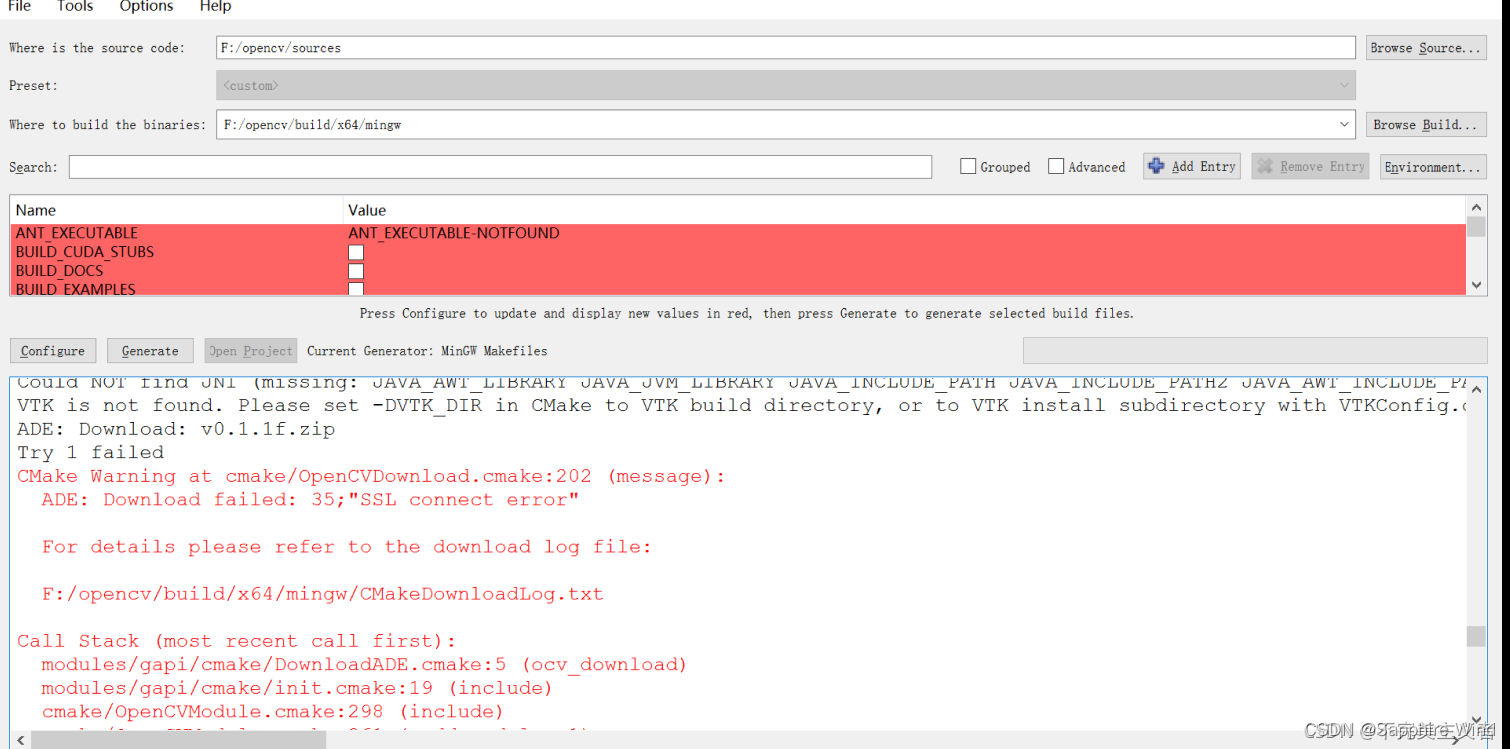Viewport: 1510px width, 749px height.
Task: Click the output log vertical scrollbar thumb
Action: point(1476,636)
